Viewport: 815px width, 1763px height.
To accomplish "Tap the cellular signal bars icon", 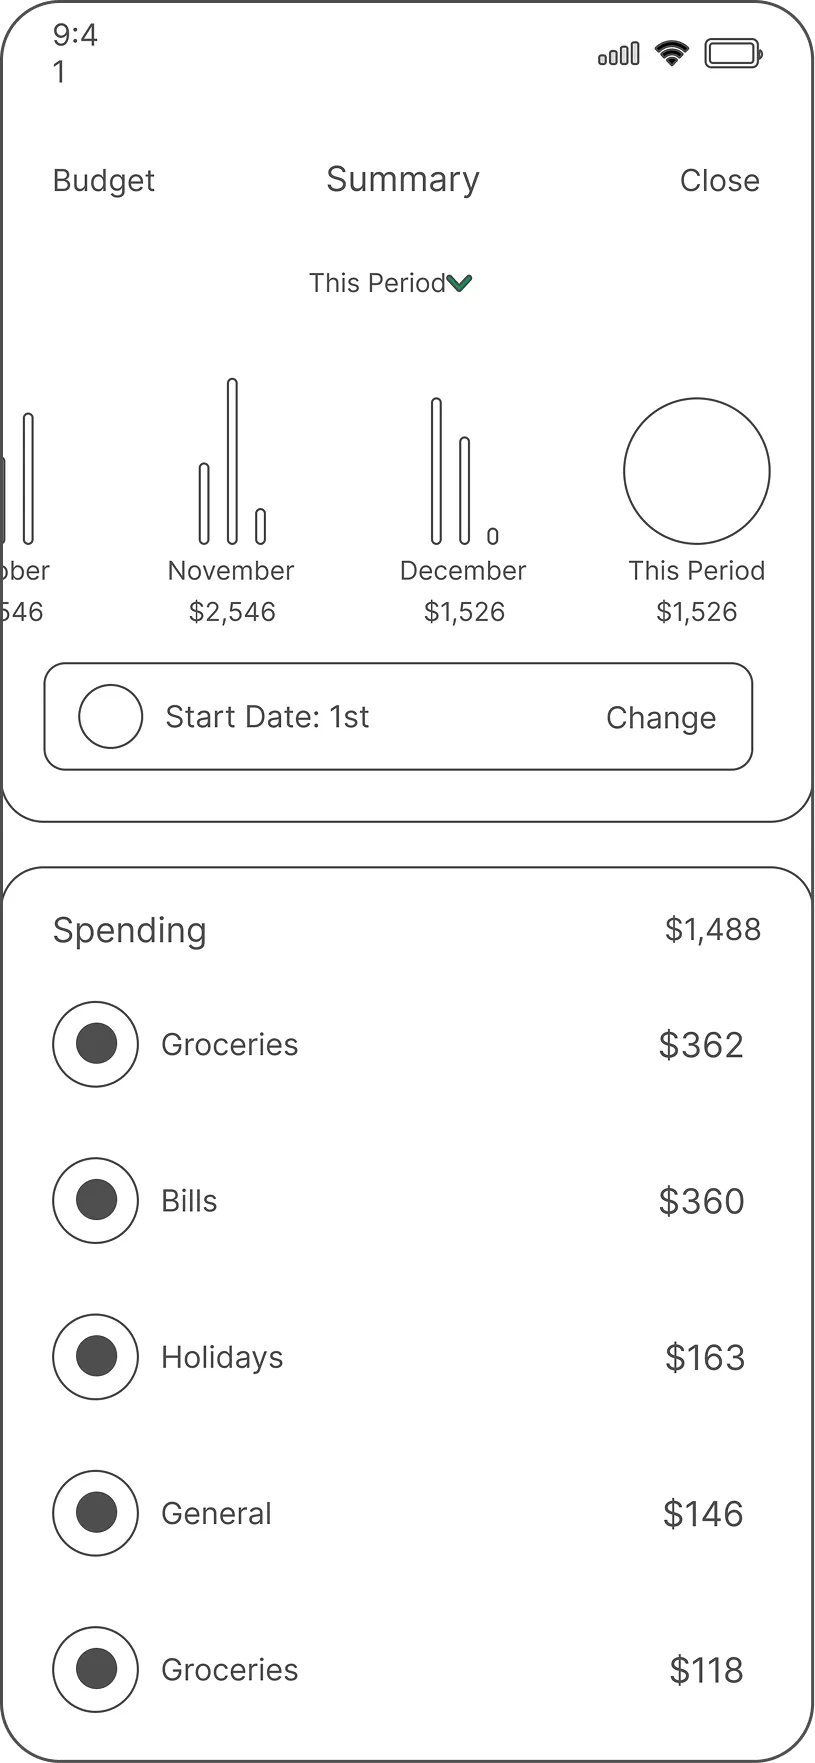I will click(x=618, y=54).
